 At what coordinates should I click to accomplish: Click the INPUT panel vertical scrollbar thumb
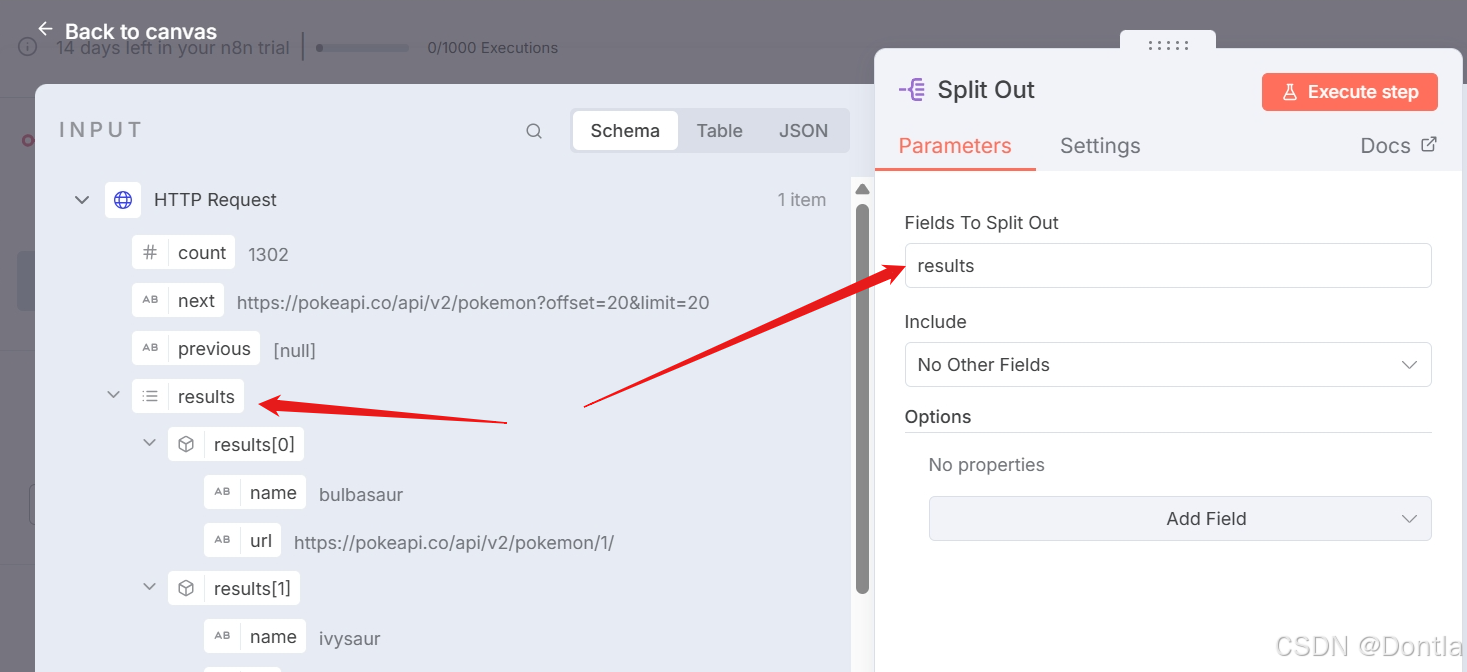(862, 398)
